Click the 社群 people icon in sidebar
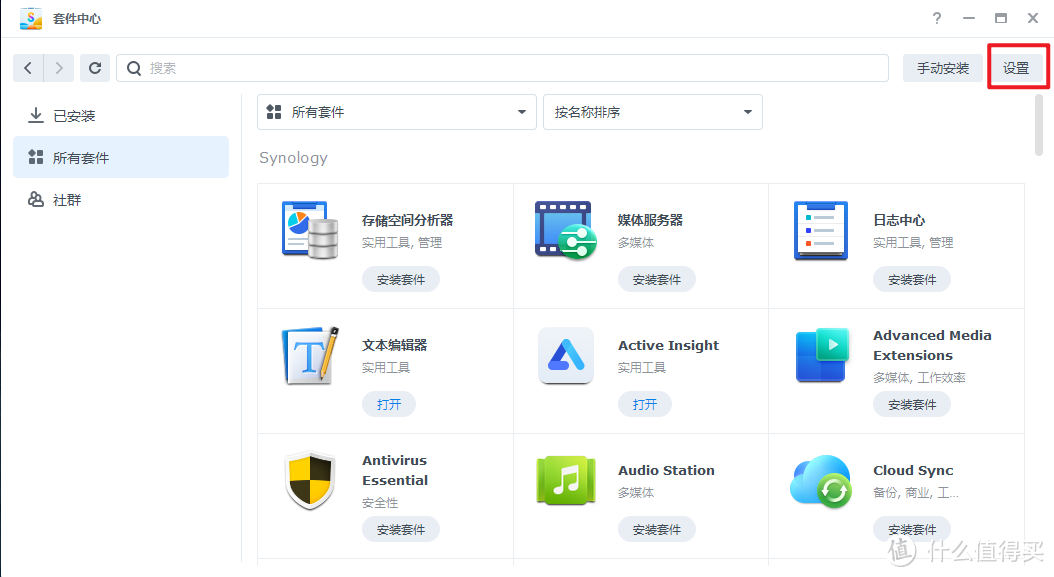The image size is (1054, 577). coord(36,199)
